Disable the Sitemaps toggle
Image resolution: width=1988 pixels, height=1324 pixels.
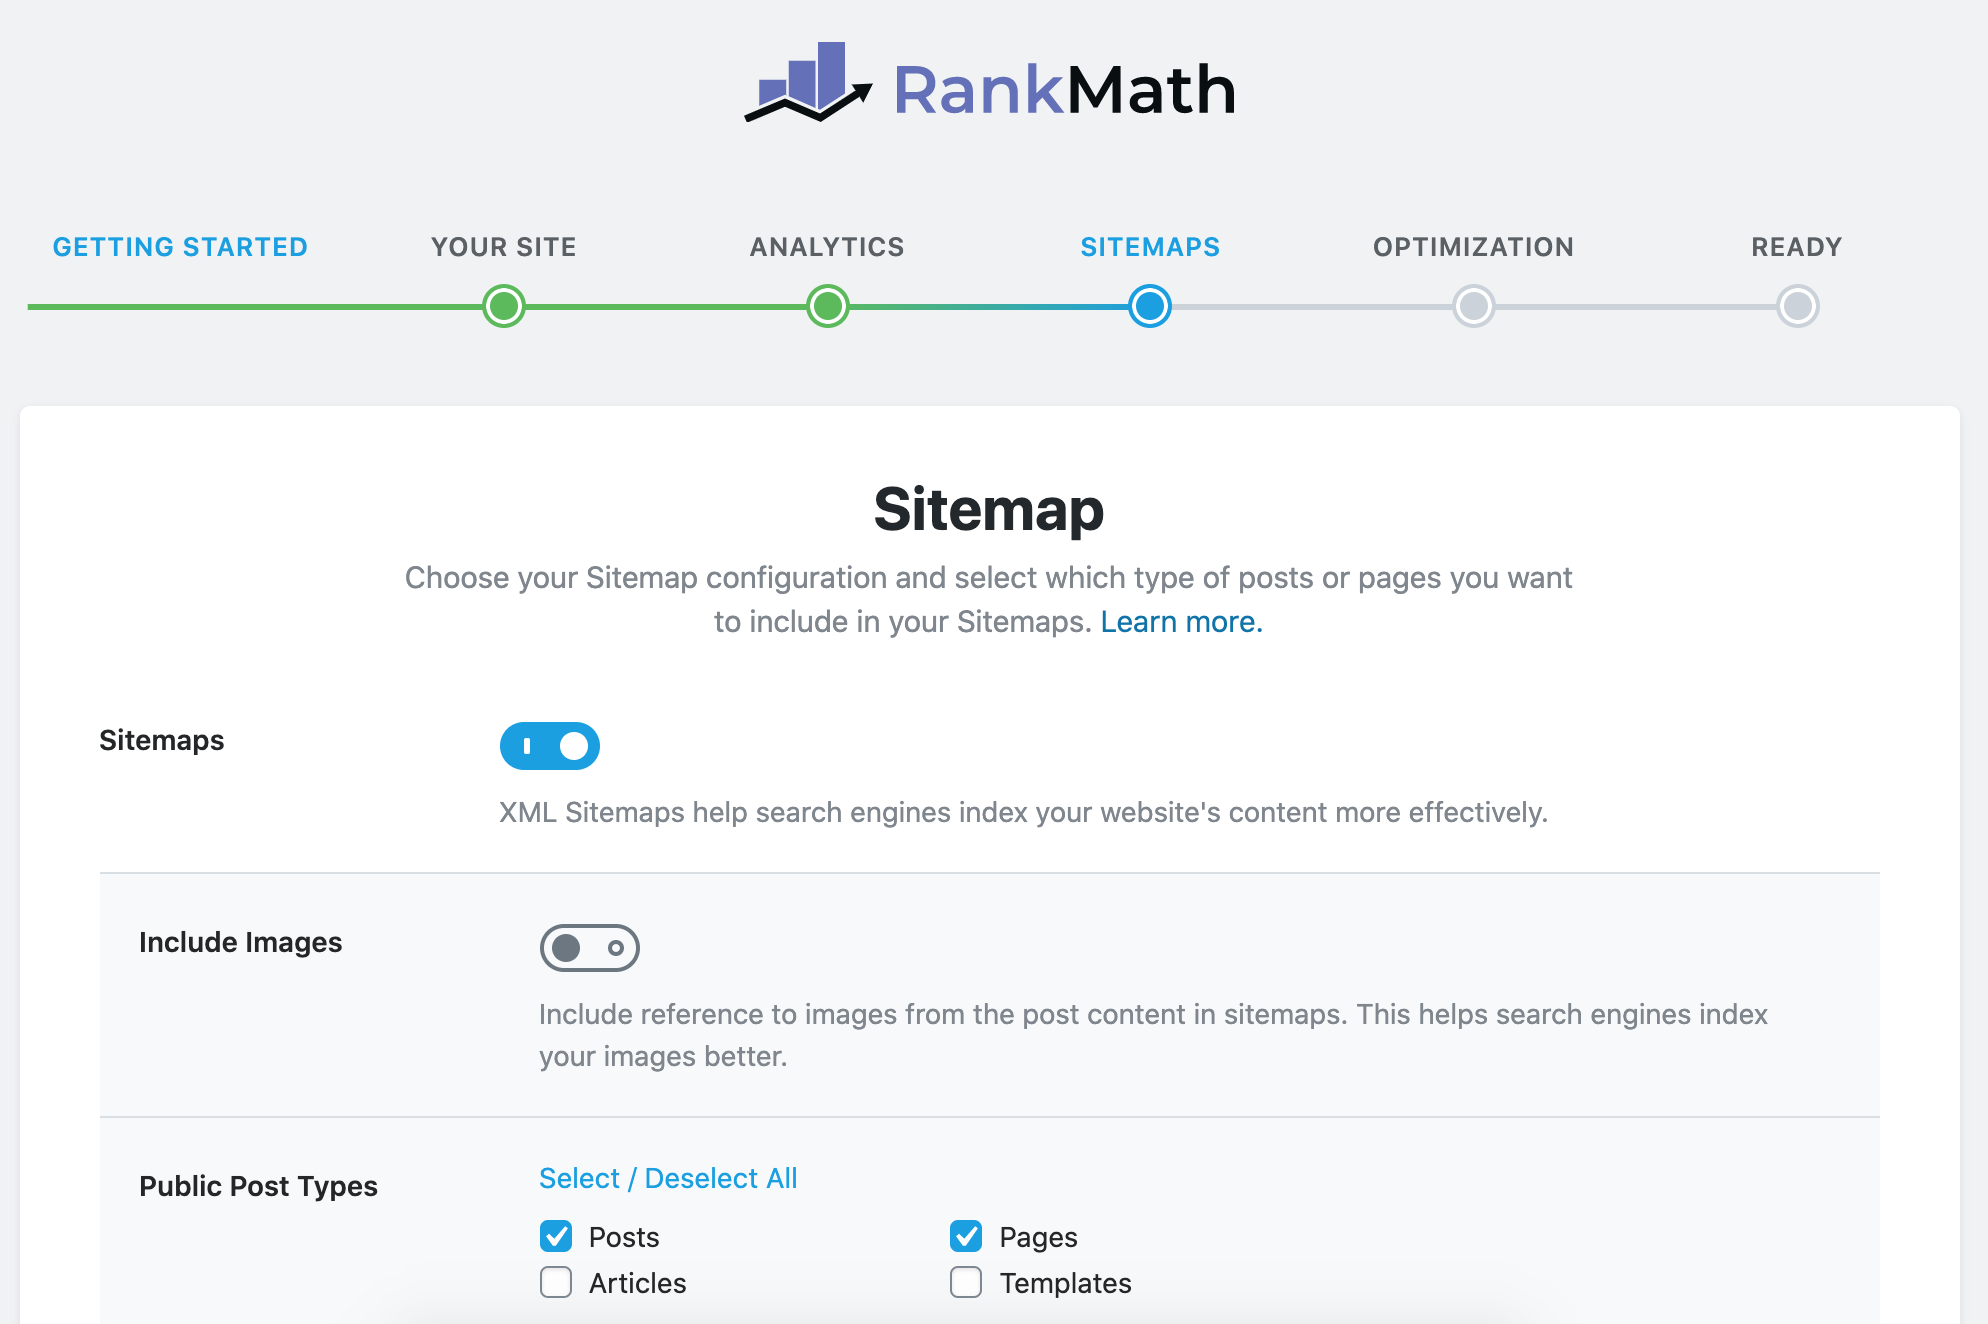click(x=549, y=745)
